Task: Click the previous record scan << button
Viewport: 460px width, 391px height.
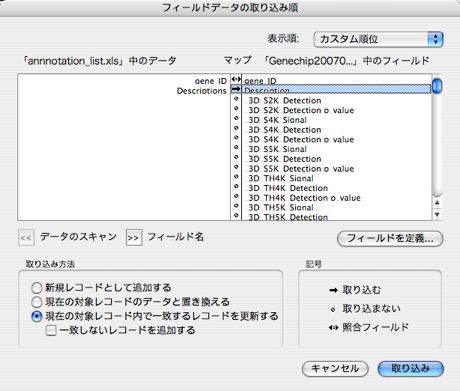Action: (26, 238)
